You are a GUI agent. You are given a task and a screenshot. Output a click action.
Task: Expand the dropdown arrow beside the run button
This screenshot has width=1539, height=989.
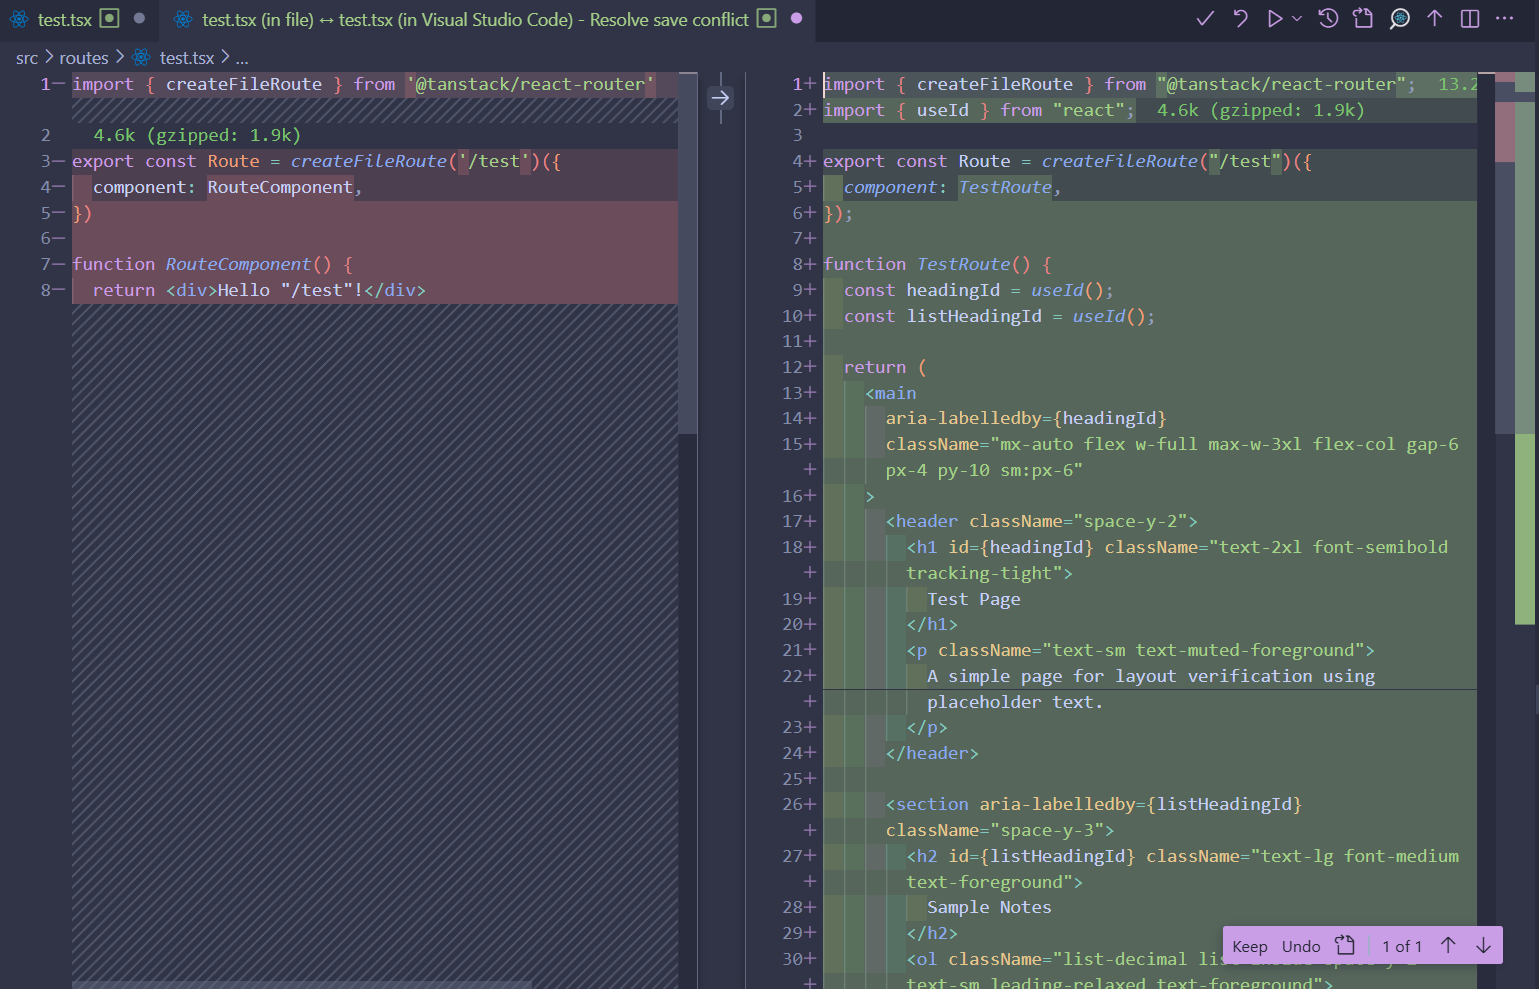pos(1297,19)
